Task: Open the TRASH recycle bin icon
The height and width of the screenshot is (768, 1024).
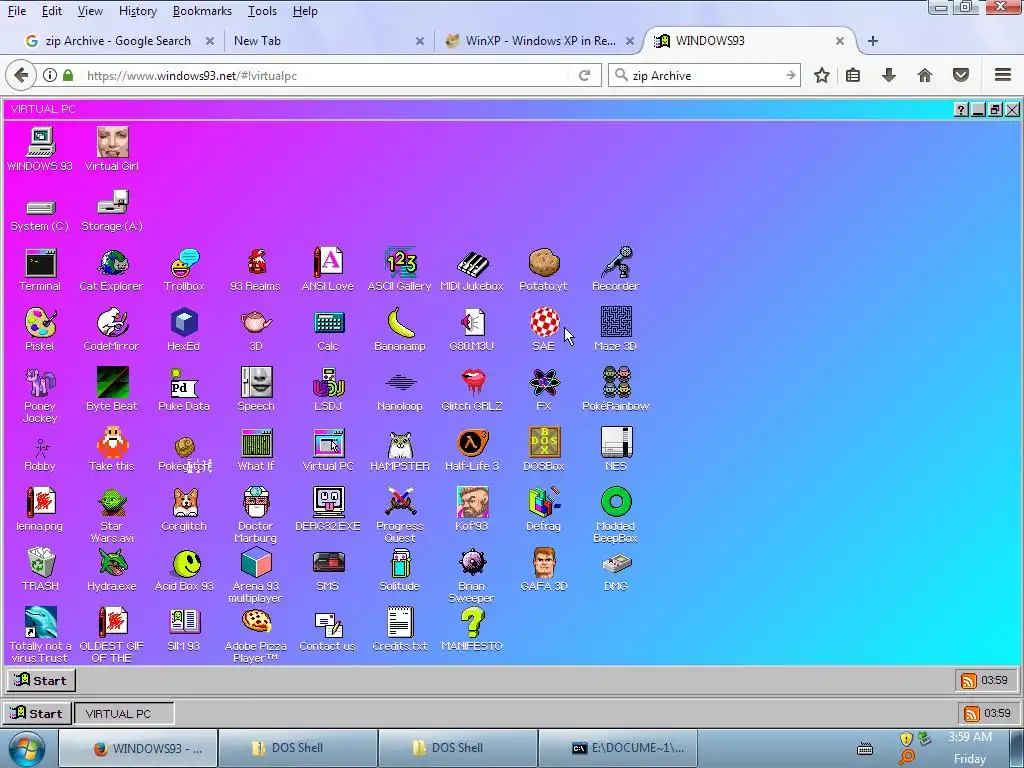Action: pyautogui.click(x=40, y=569)
